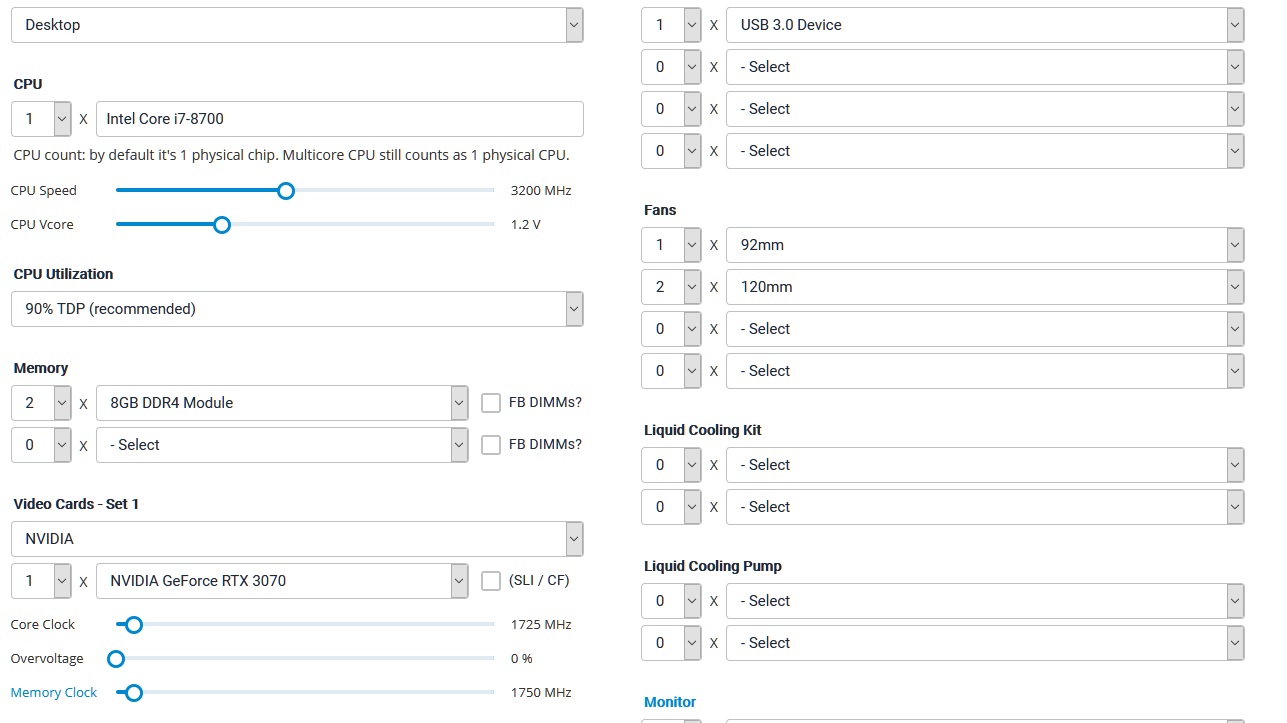The image size is (1287, 723).
Task: Click the Memory Clock link label
Action: pyautogui.click(x=54, y=692)
